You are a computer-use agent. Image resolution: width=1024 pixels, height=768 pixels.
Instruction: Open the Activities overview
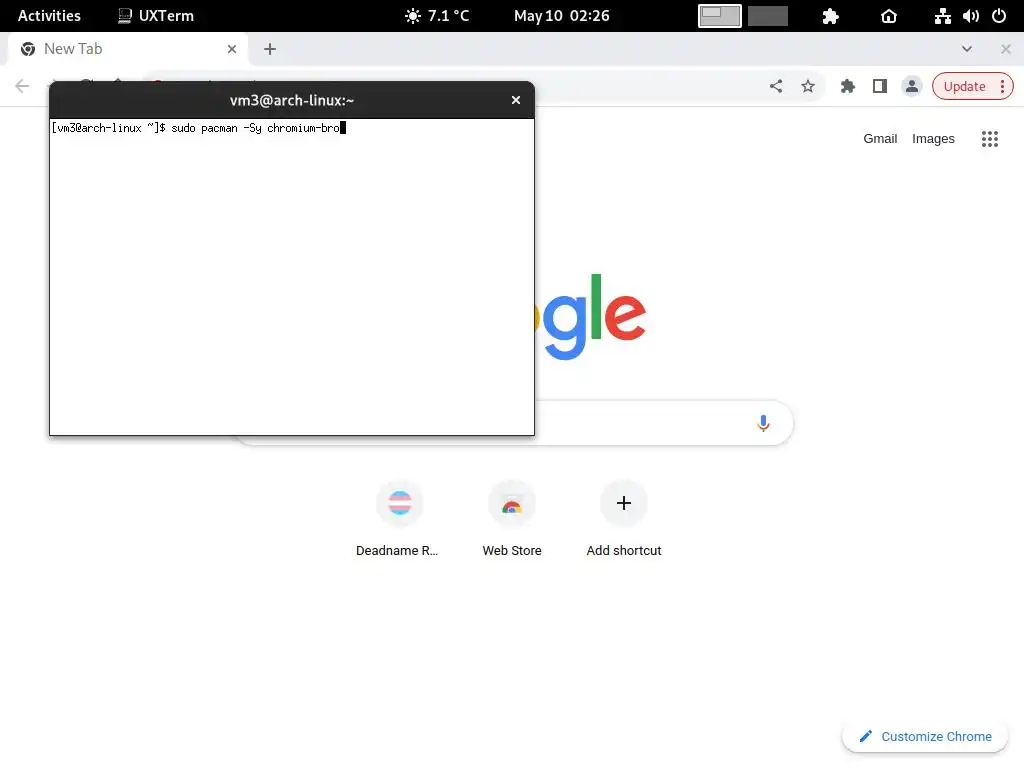point(49,16)
